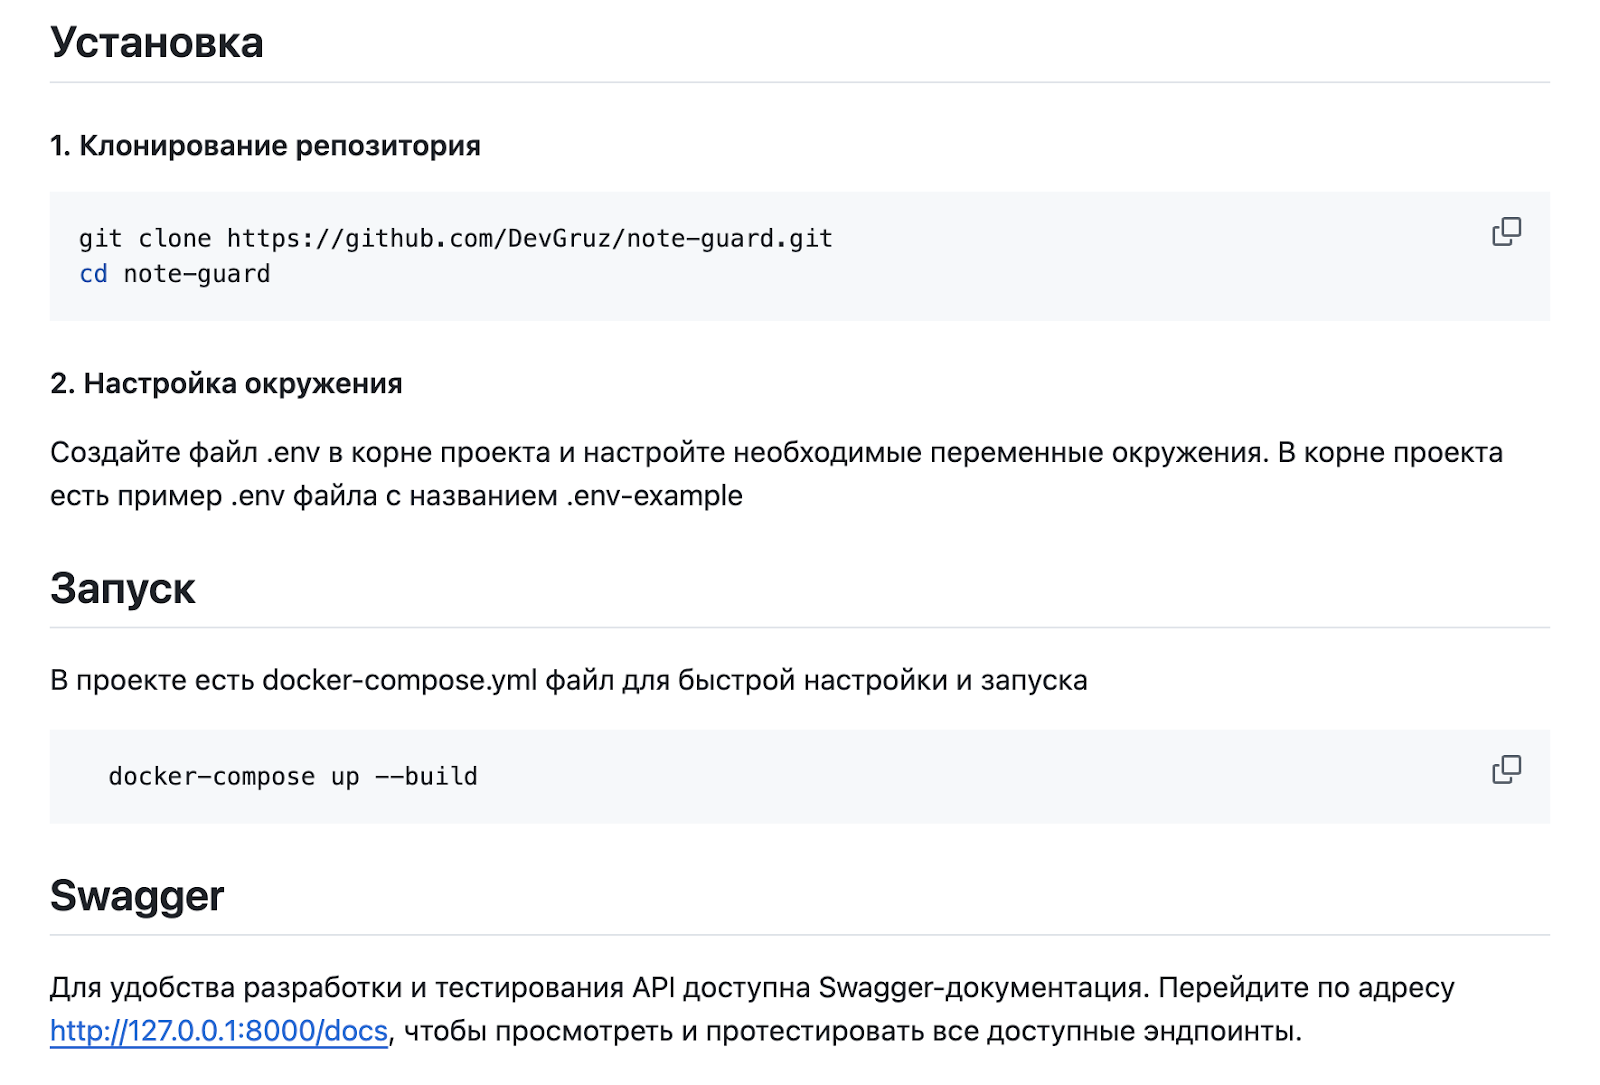This screenshot has height=1085, width=1600.
Task: Click the GitHub URL in the clone command
Action: pos(529,239)
